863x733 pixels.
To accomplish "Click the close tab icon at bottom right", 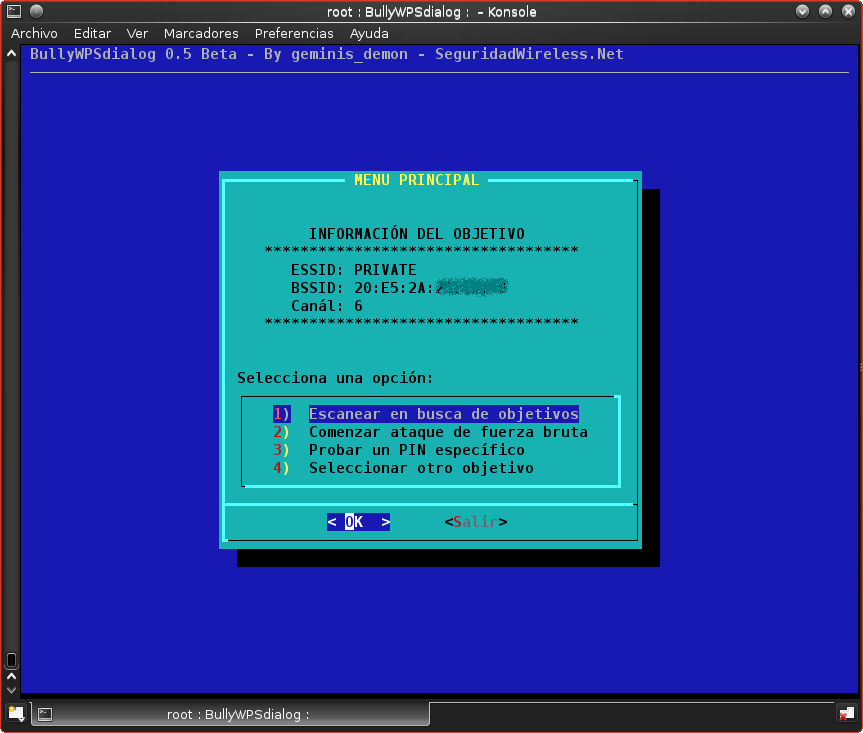I will coord(846,713).
